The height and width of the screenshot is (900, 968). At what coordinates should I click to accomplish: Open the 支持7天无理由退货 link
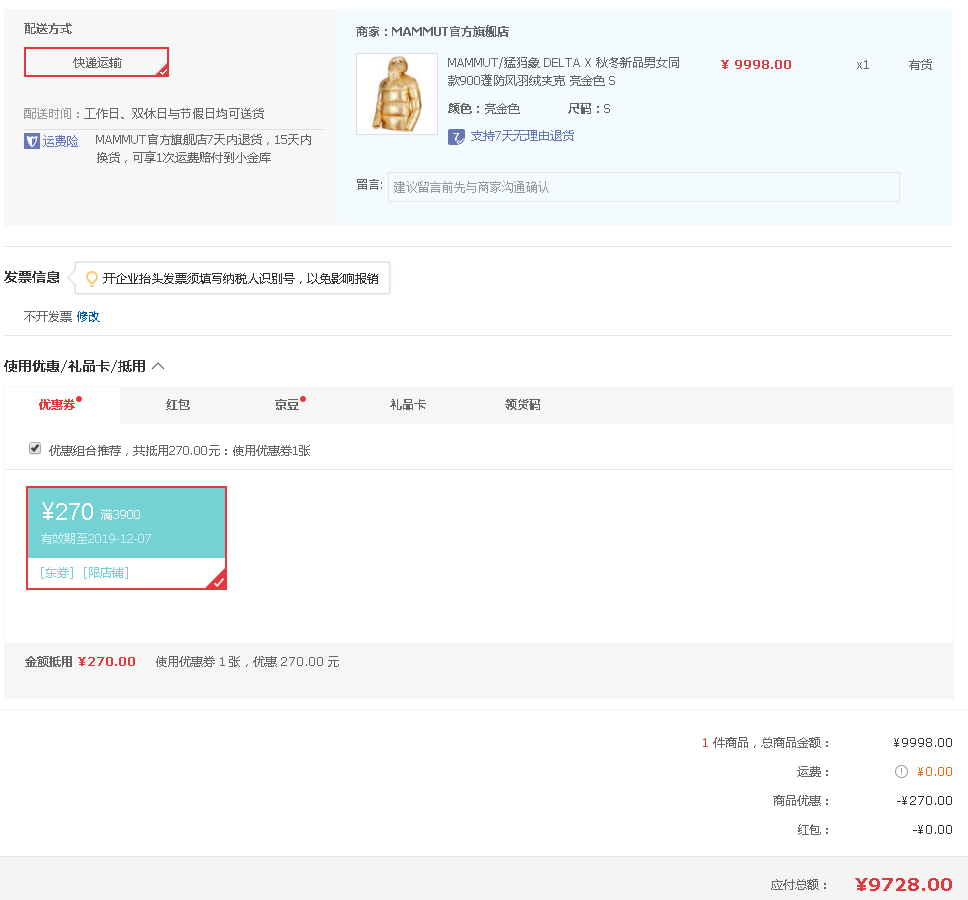pyautogui.click(x=522, y=136)
